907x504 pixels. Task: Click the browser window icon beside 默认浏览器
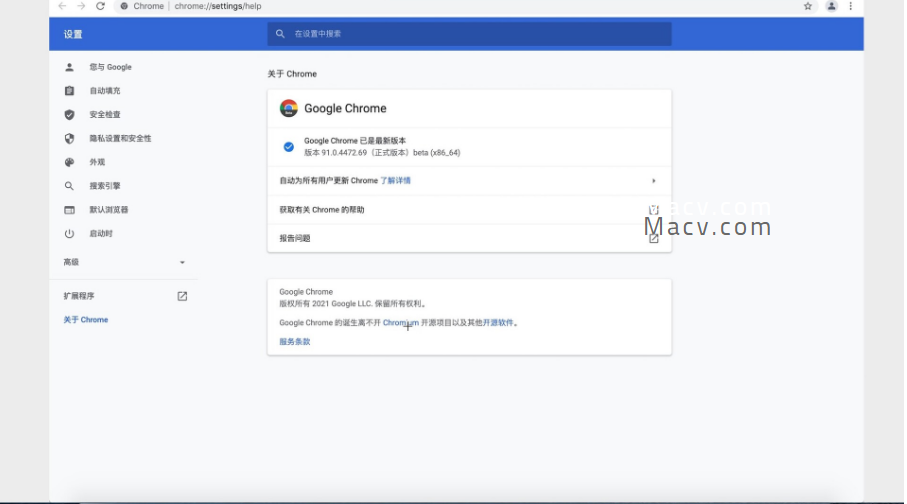69,209
